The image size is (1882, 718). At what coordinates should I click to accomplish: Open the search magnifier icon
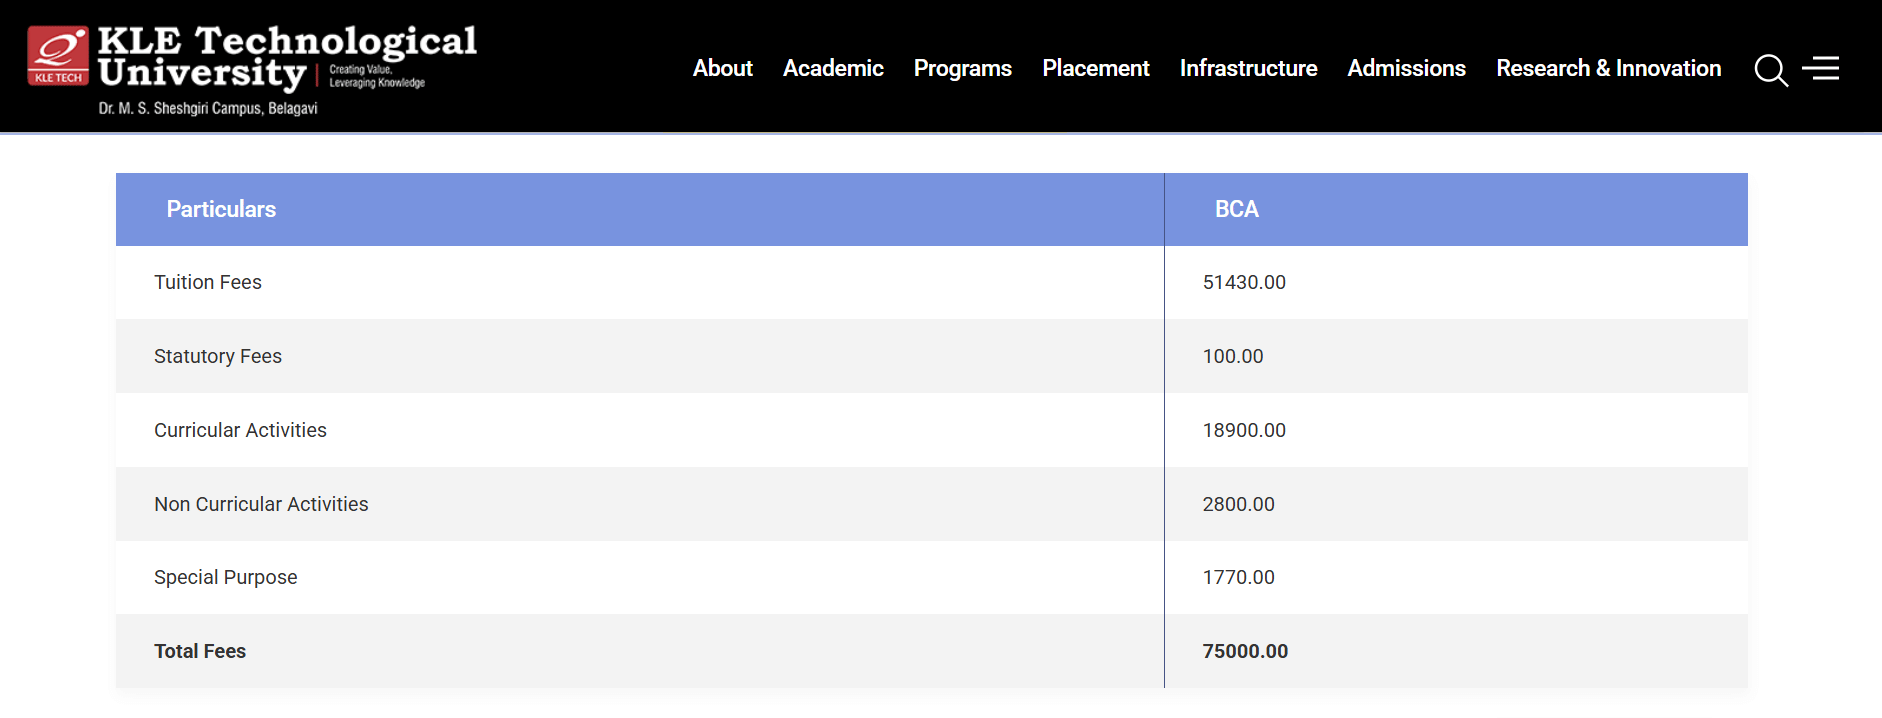(1770, 70)
